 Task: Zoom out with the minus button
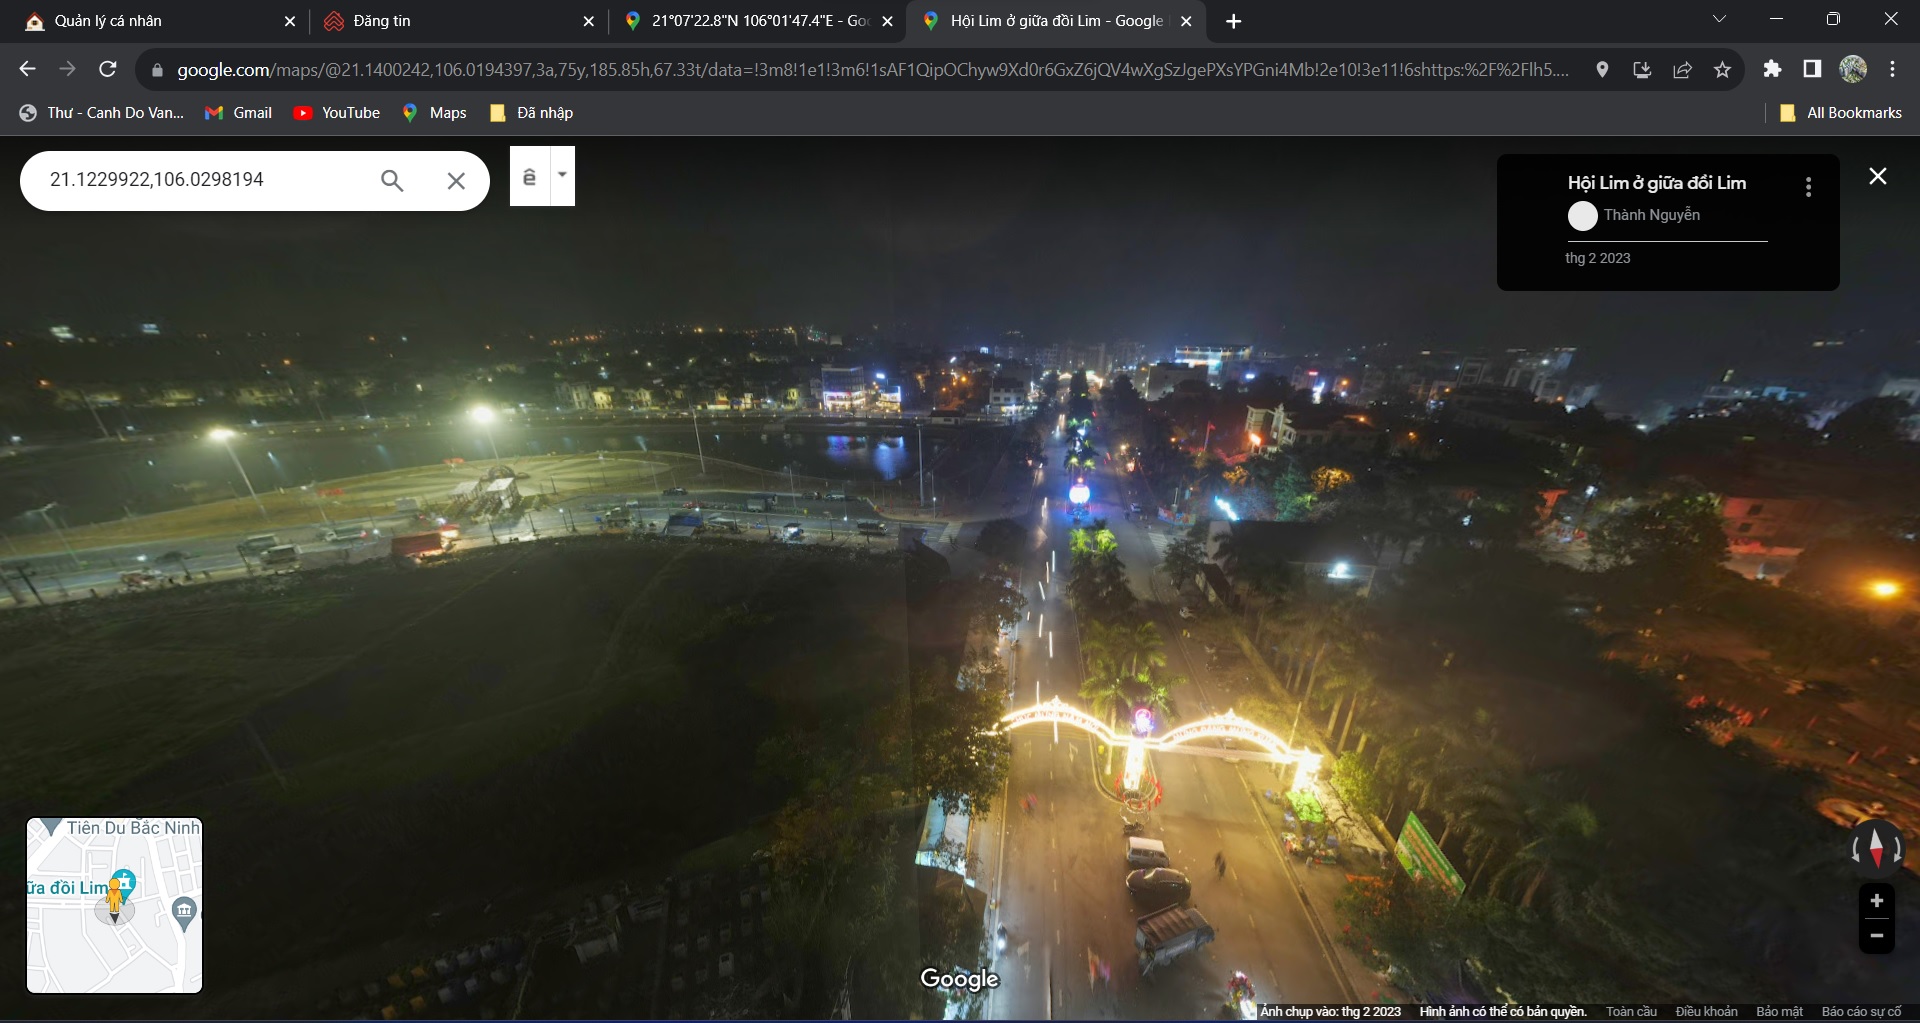pos(1876,936)
